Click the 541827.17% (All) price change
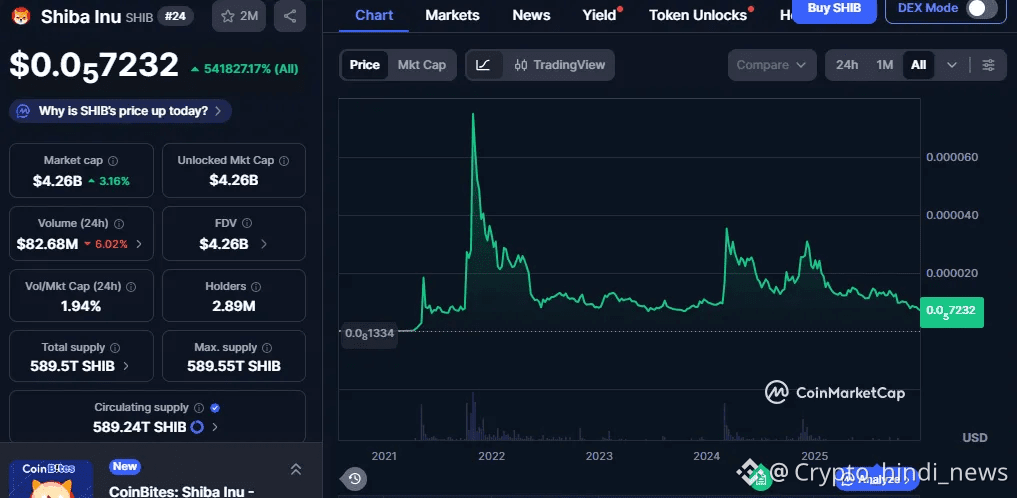 (245, 69)
